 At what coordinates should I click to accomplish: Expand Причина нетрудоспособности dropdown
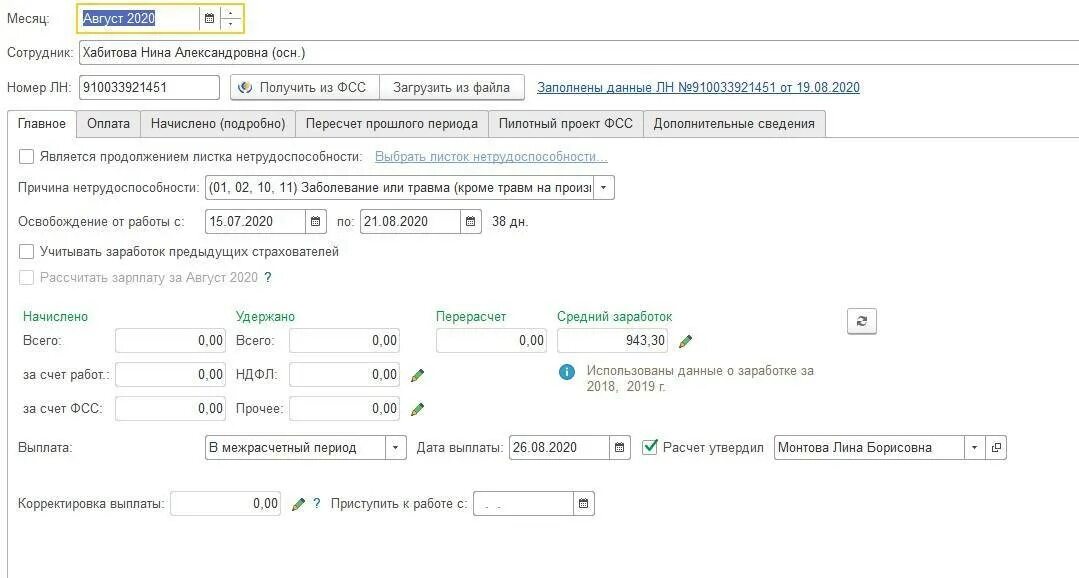pos(603,187)
